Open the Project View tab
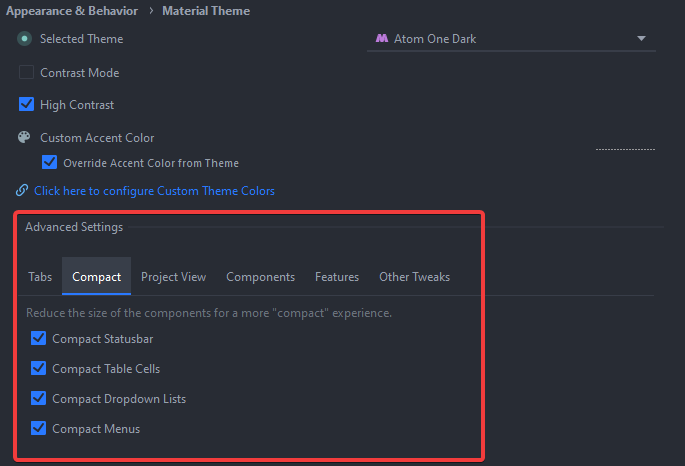Viewport: 685px width, 466px height. pyautogui.click(x=173, y=277)
